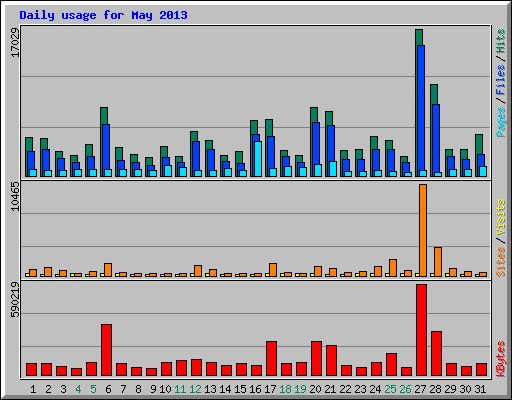Click the cyan pages bar for day 16
The width and height of the screenshot is (512, 400).
coord(258,159)
